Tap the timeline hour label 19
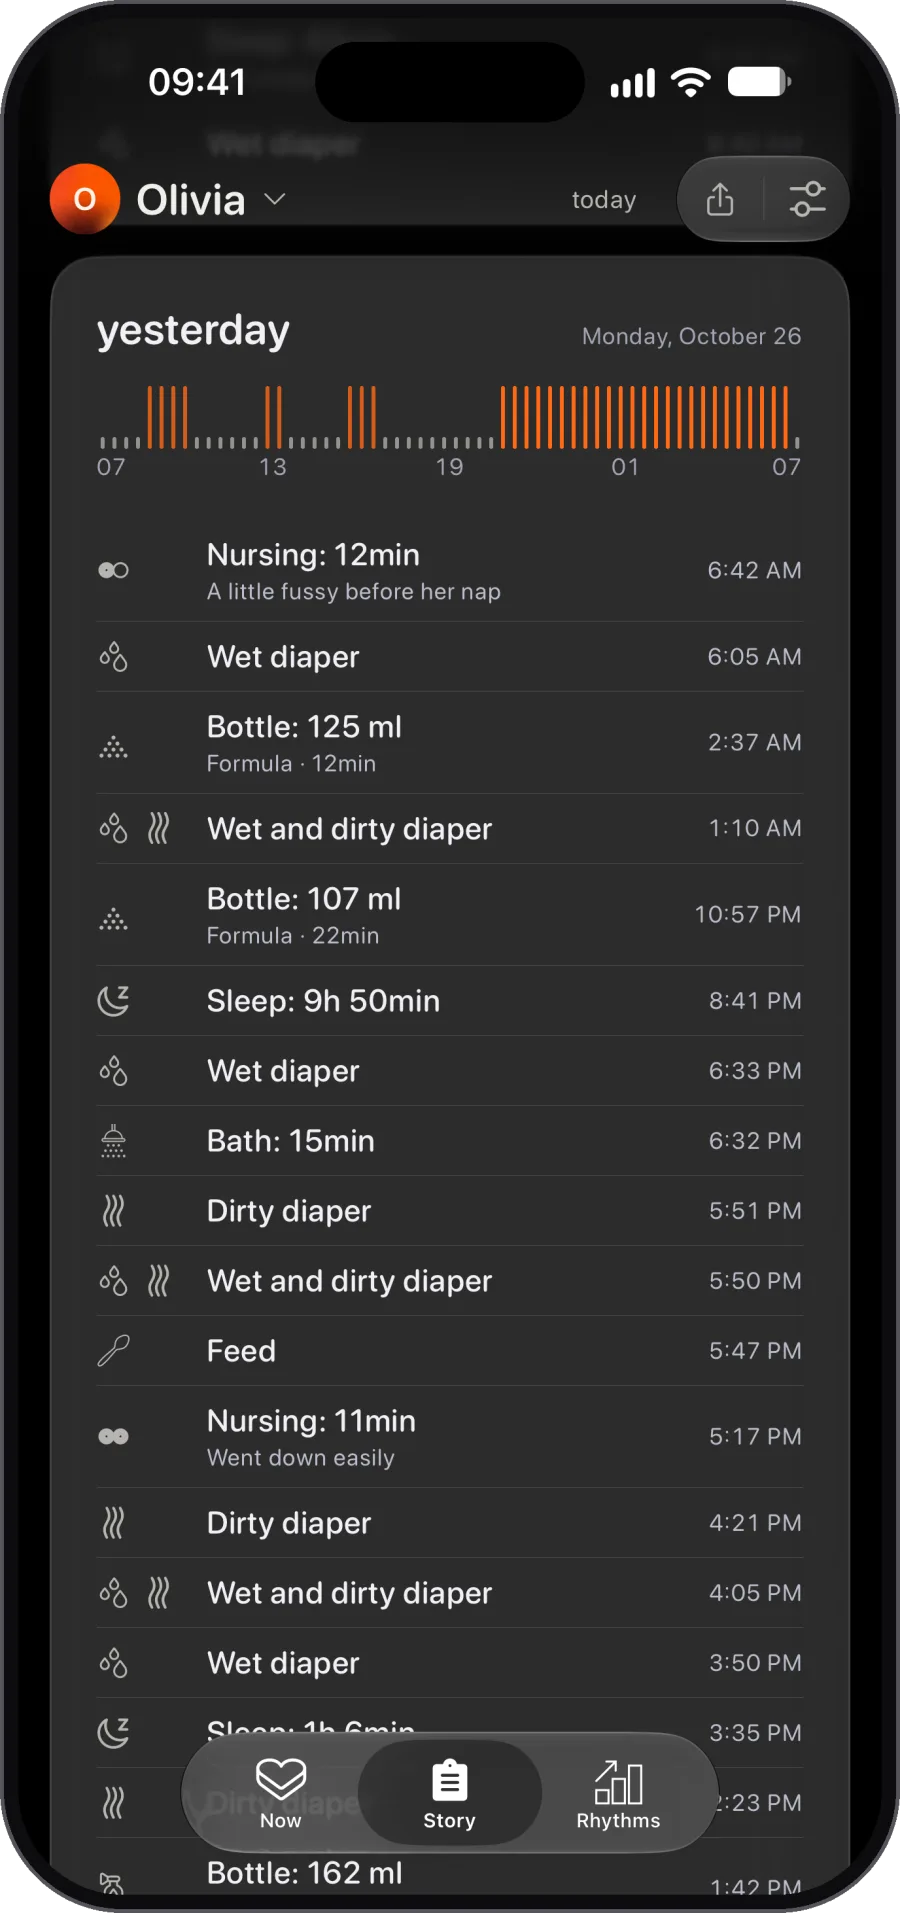Viewport: 900px width, 1913px height. pyautogui.click(x=449, y=467)
